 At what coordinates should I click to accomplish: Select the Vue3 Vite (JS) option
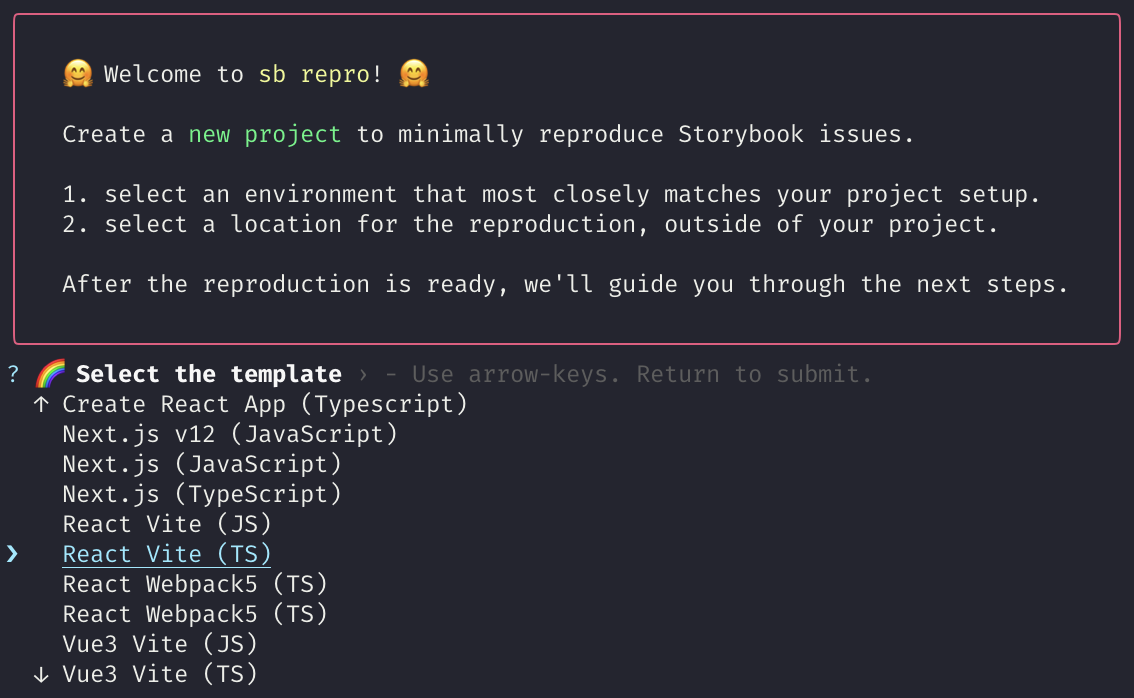160,644
